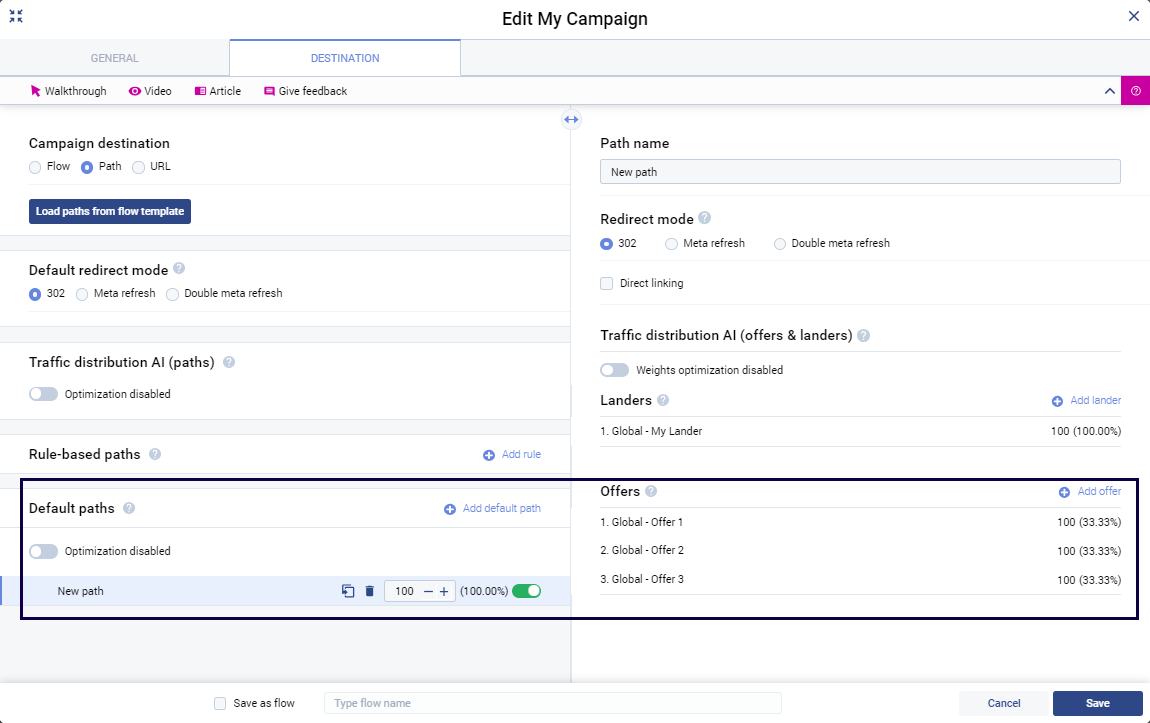1150x723 pixels.
Task: Enable the Direct linking checkbox
Action: click(x=607, y=283)
